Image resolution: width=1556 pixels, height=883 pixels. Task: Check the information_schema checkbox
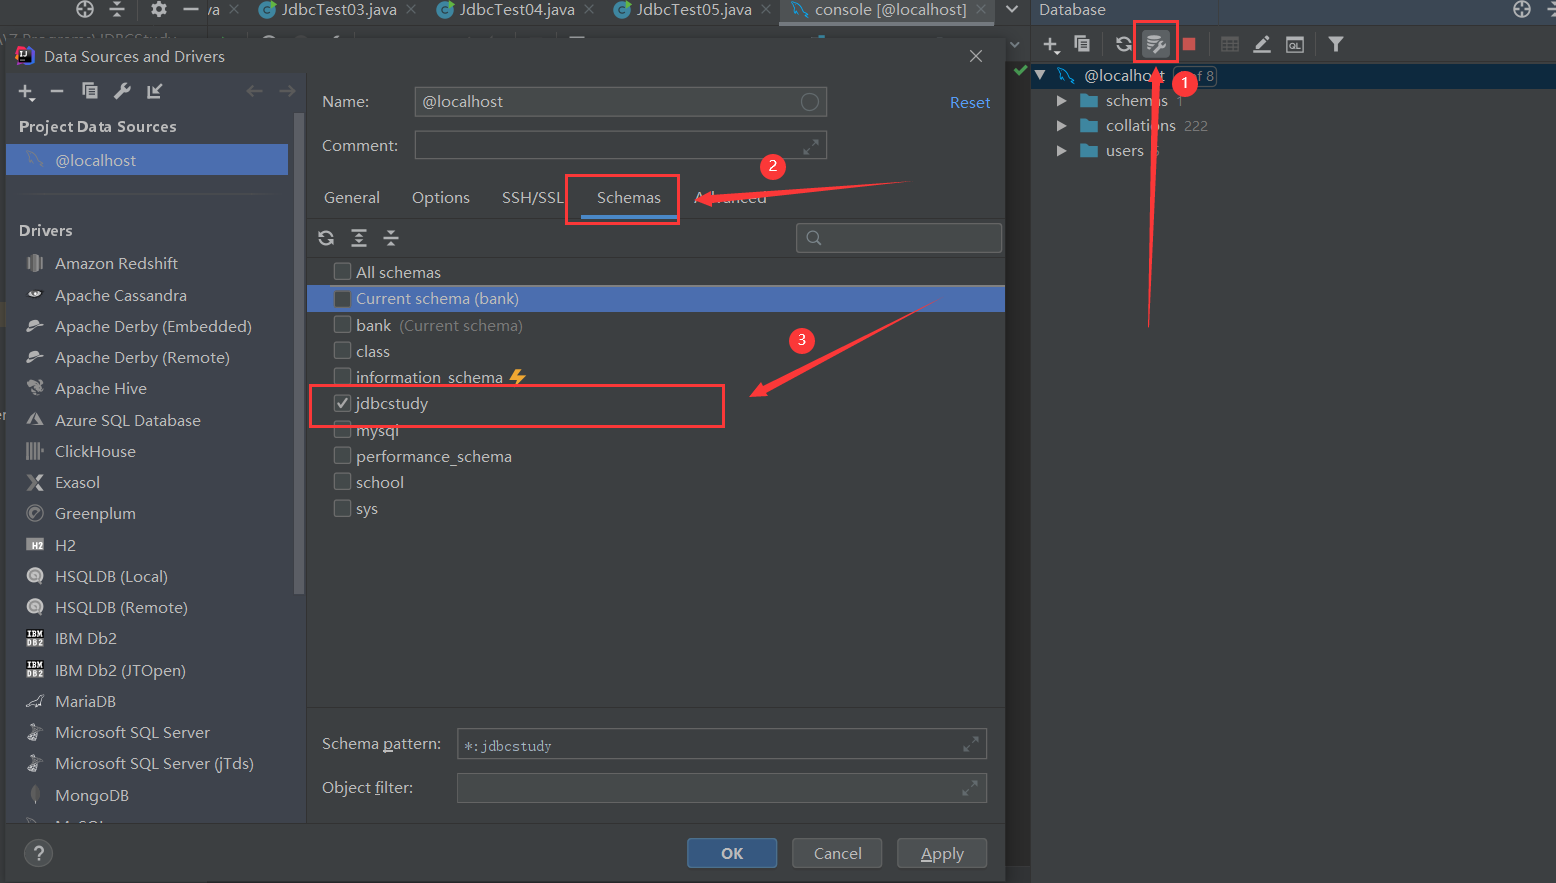[342, 377]
